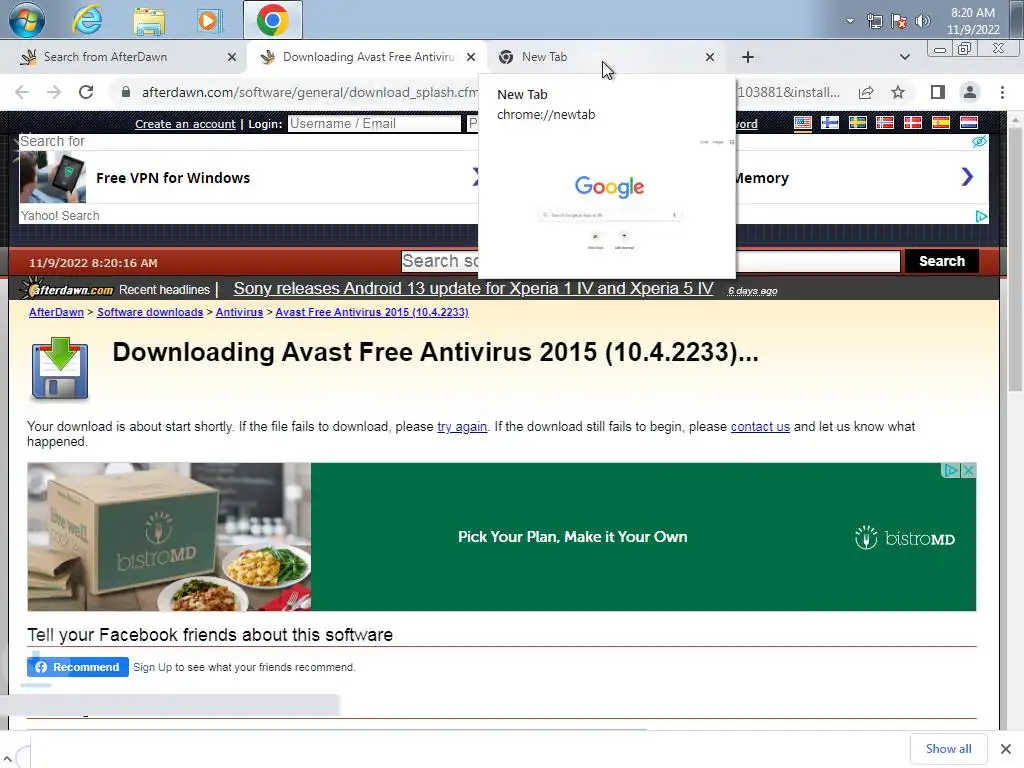Screen dimensions: 1024x768
Task: Close the bistroMD ad with X
Action: point(968,470)
